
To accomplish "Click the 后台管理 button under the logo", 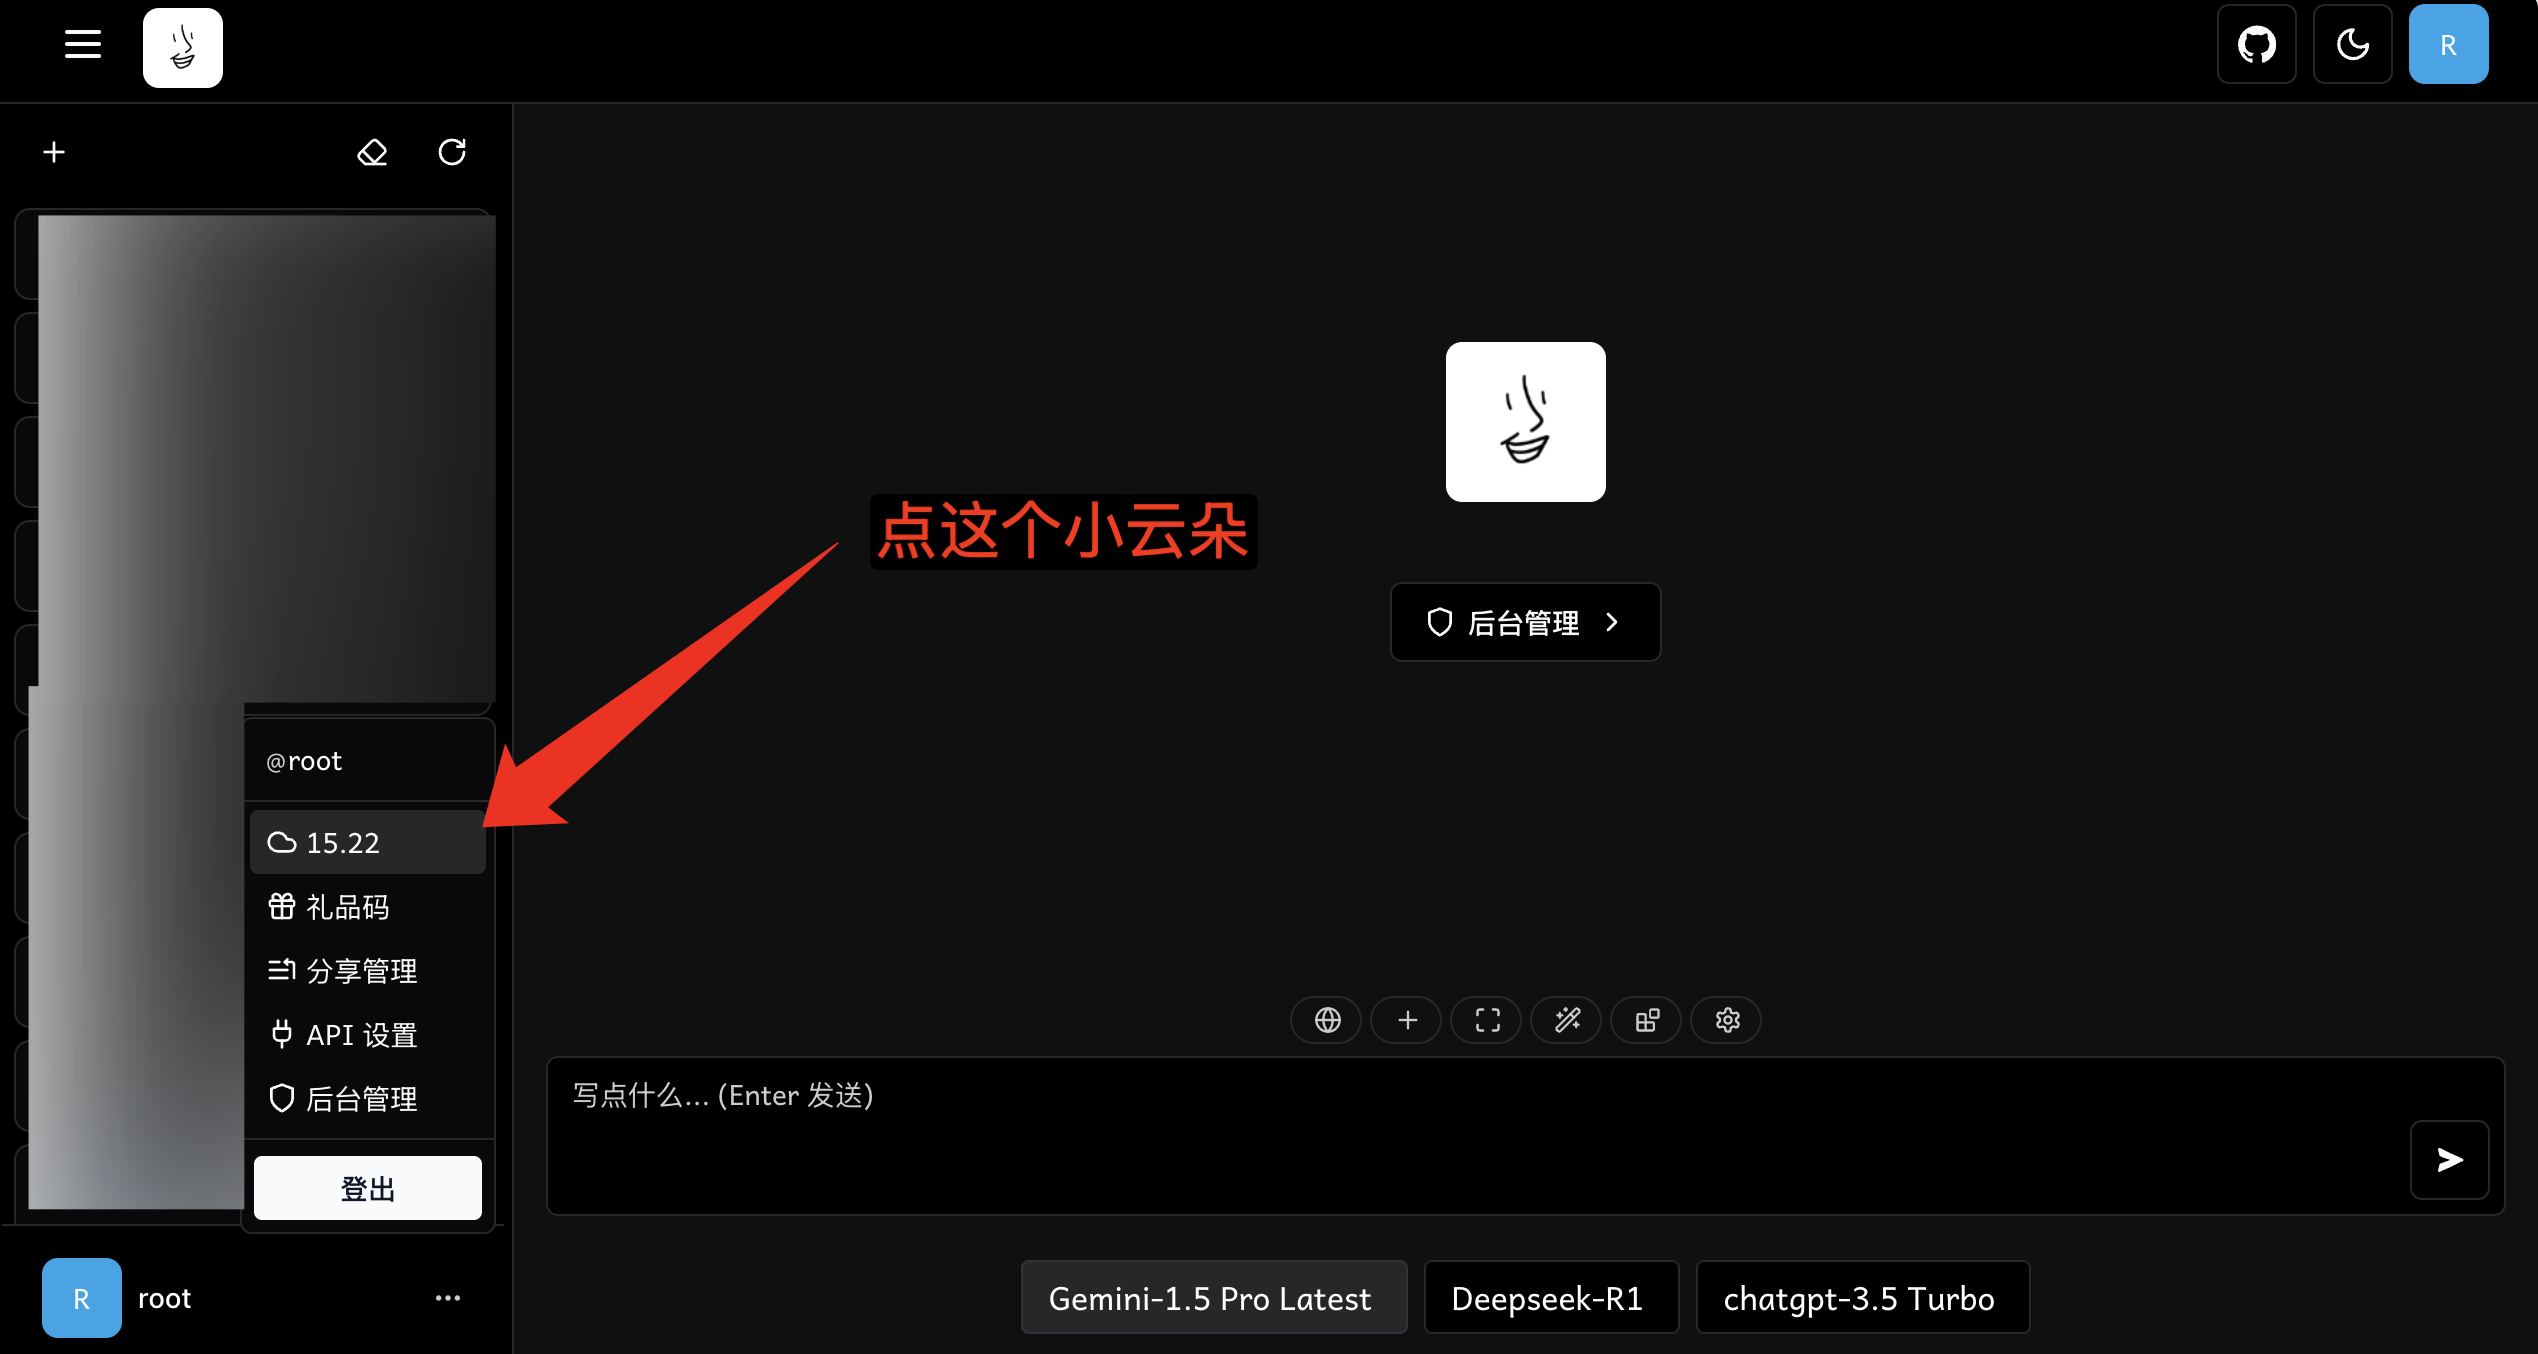I will pyautogui.click(x=1526, y=622).
